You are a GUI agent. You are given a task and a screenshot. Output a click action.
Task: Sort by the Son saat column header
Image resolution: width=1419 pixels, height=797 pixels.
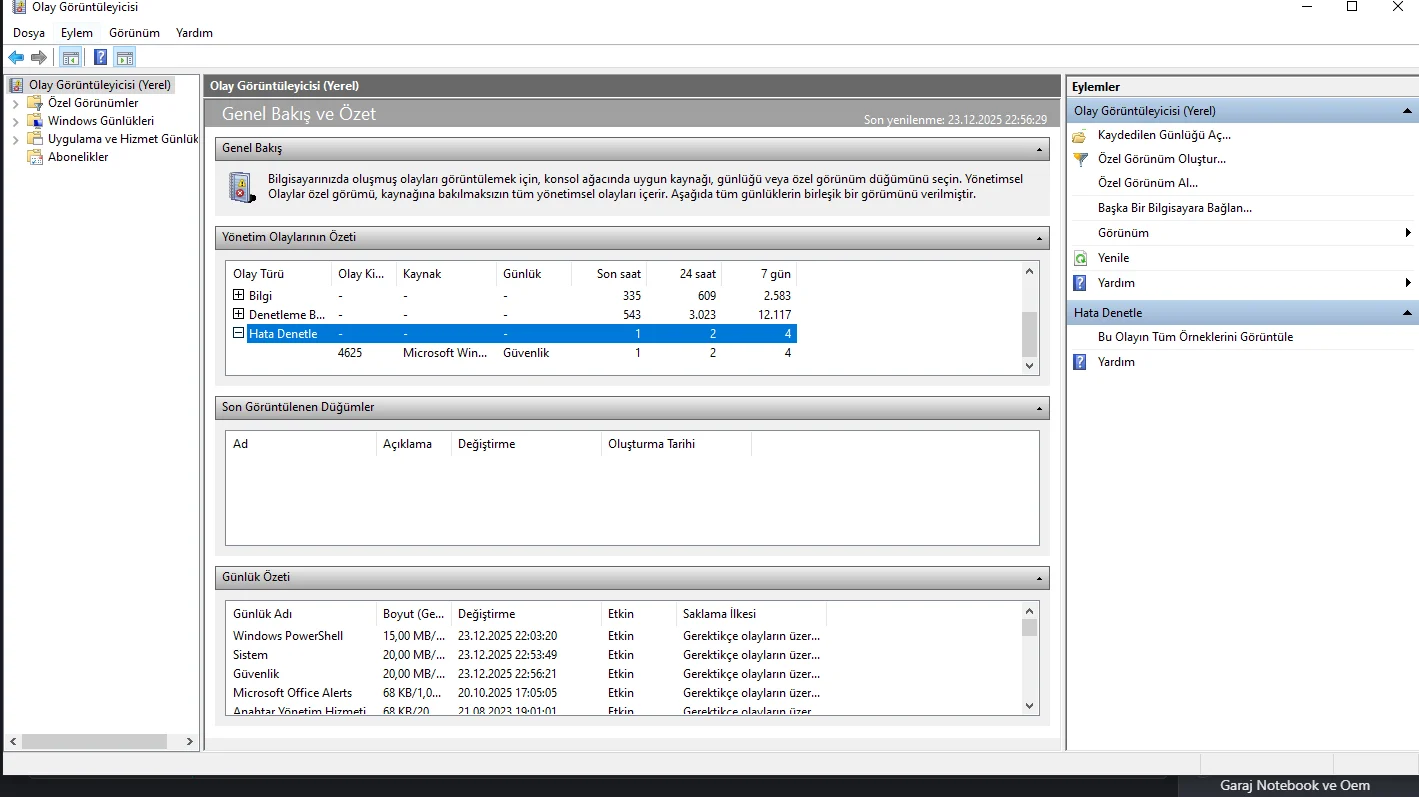[609, 274]
